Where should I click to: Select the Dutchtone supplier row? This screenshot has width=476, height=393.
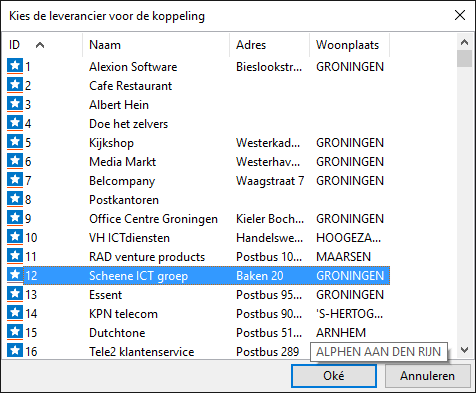click(x=198, y=333)
